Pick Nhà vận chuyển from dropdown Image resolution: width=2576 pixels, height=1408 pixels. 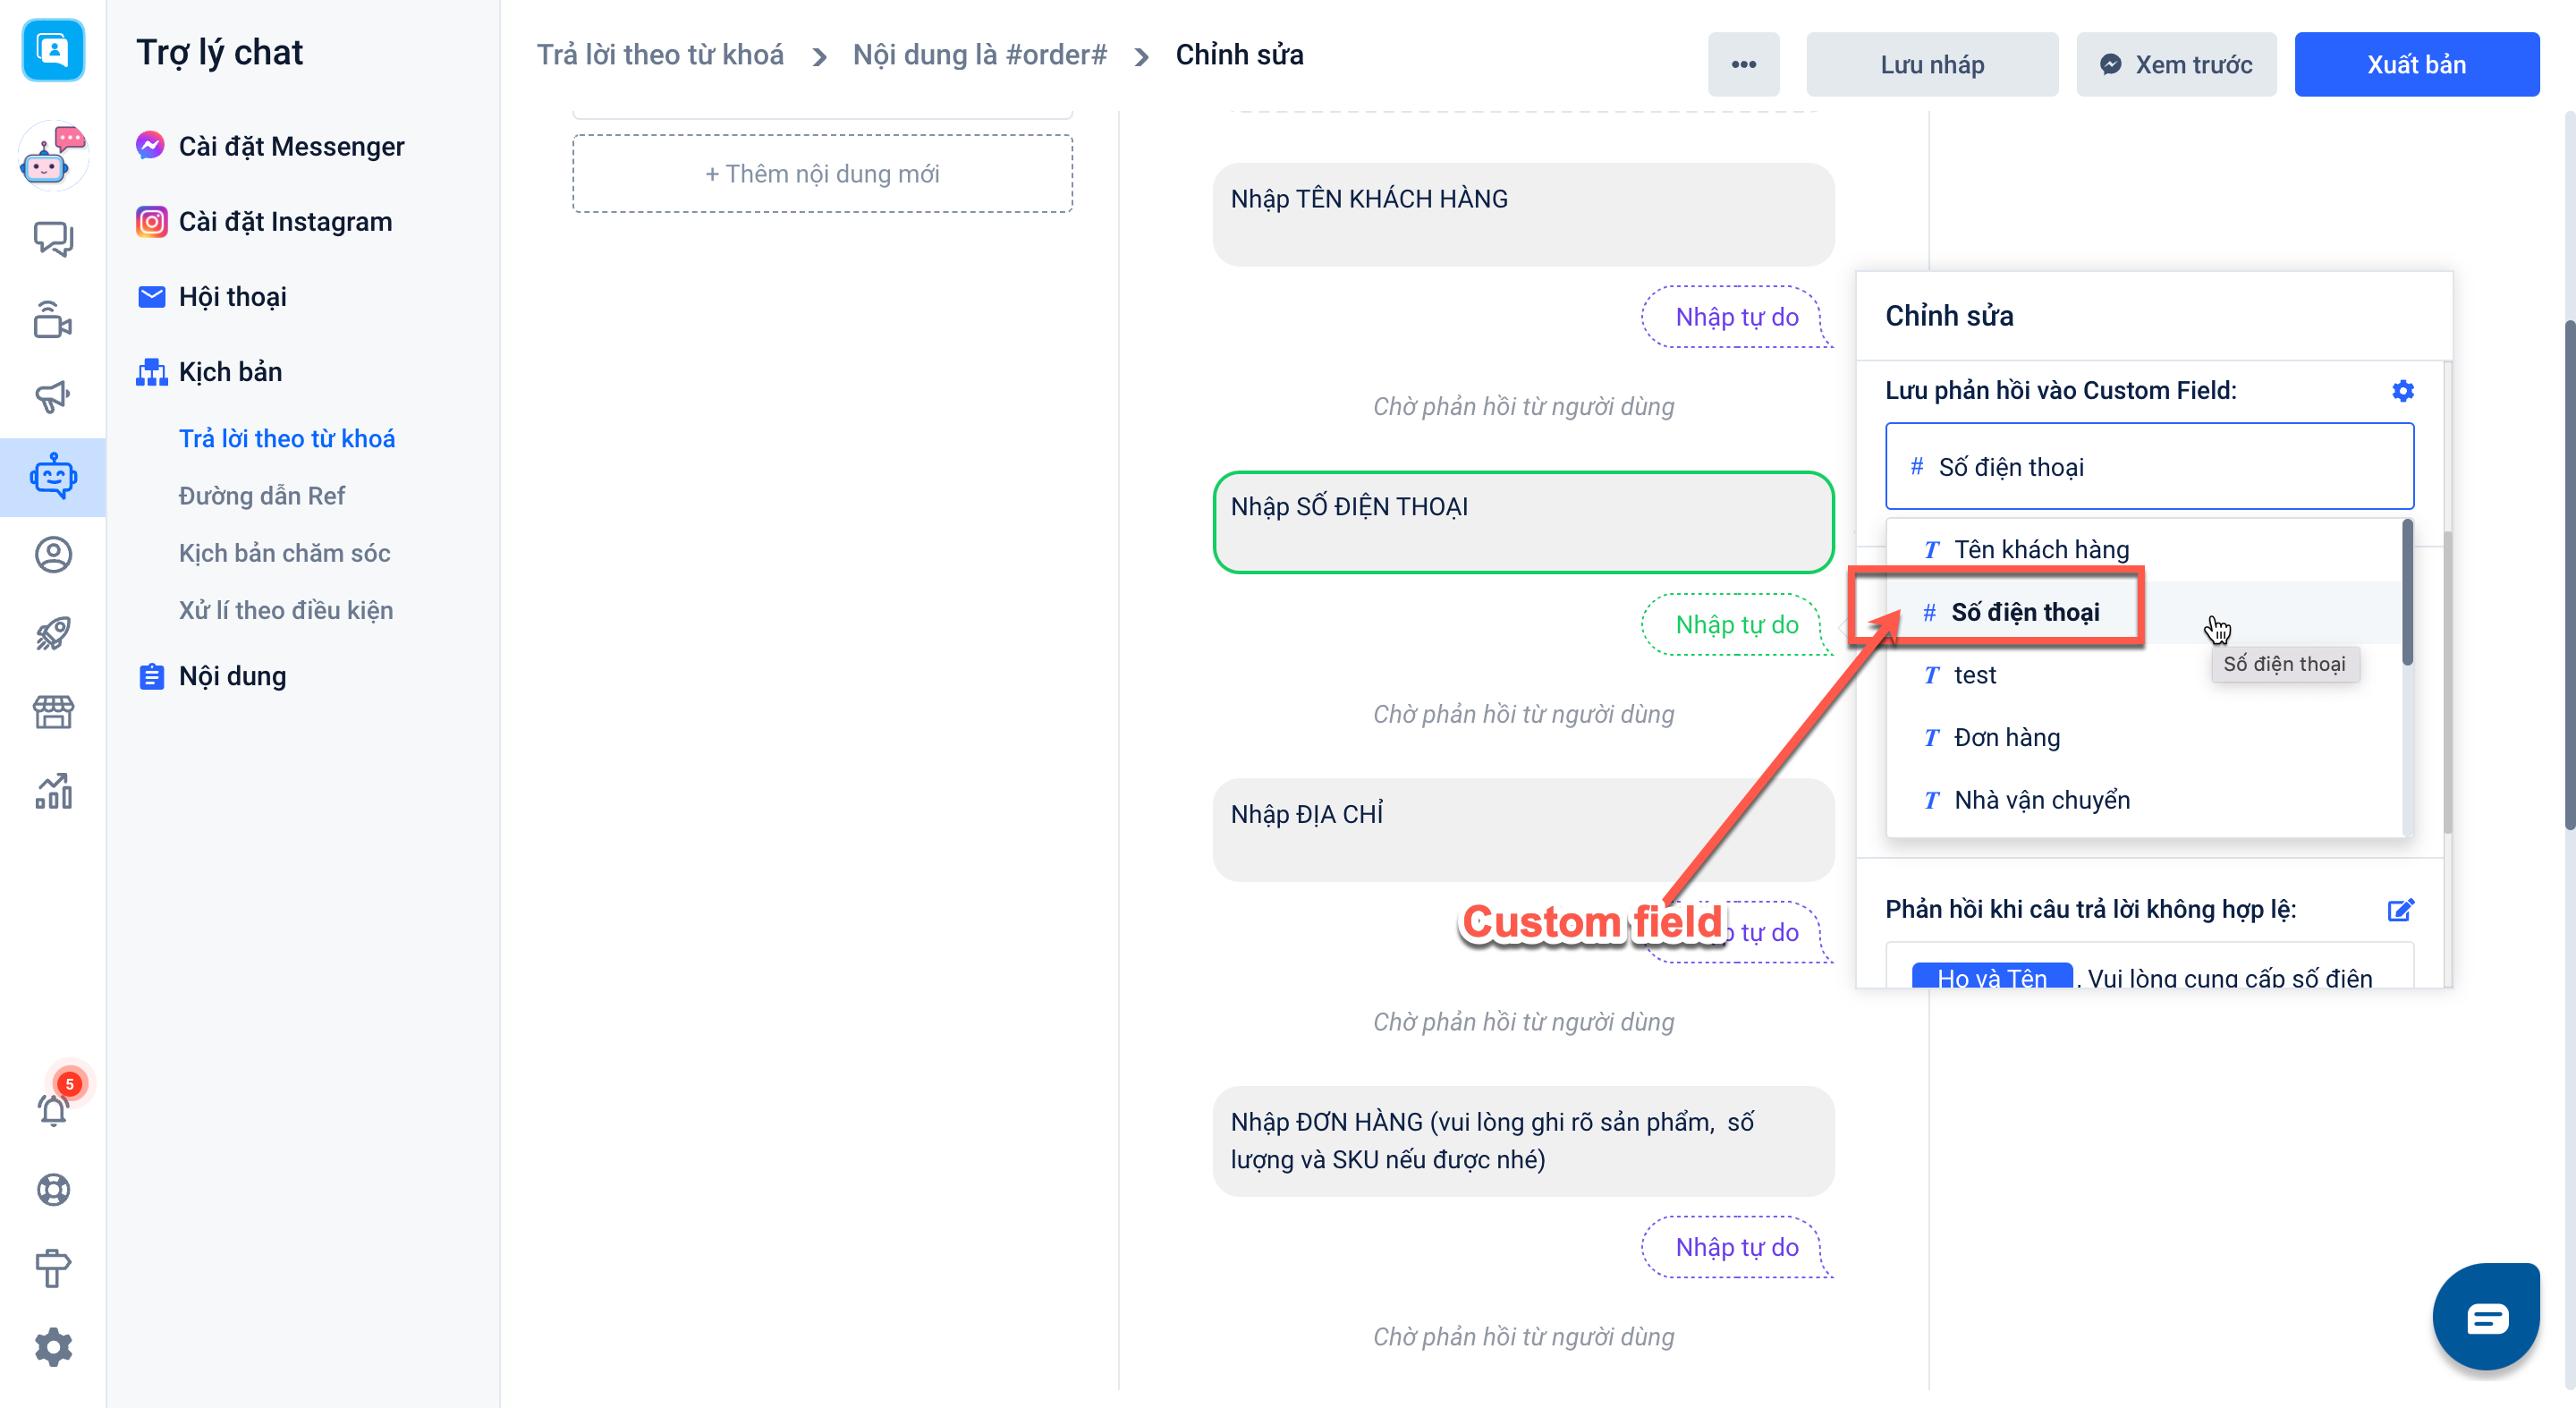point(2040,800)
